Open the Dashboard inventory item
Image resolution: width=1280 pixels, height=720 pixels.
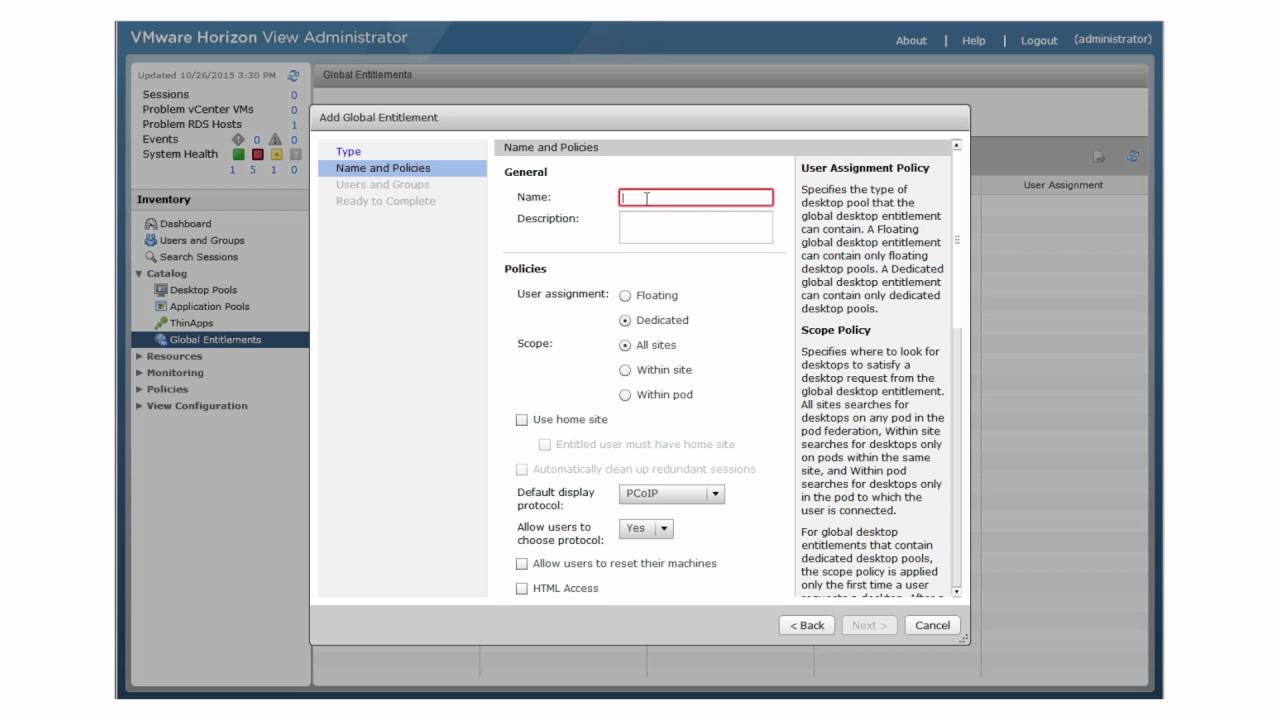click(185, 224)
